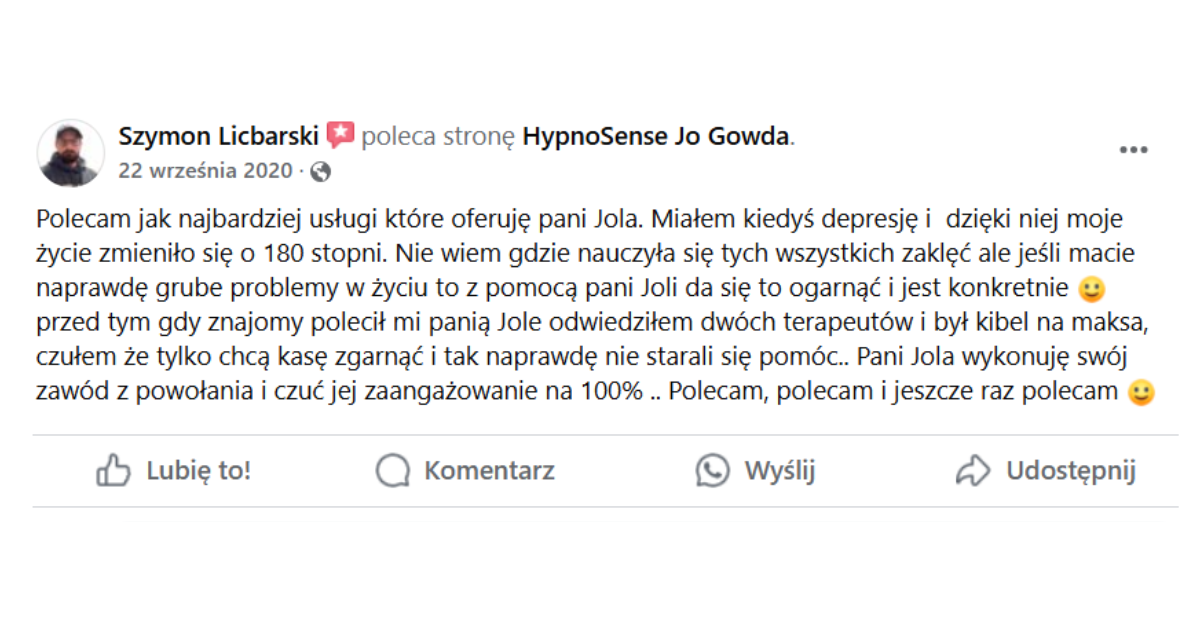Open the Szymon Licbarski profile name link

pyautogui.click(x=218, y=136)
